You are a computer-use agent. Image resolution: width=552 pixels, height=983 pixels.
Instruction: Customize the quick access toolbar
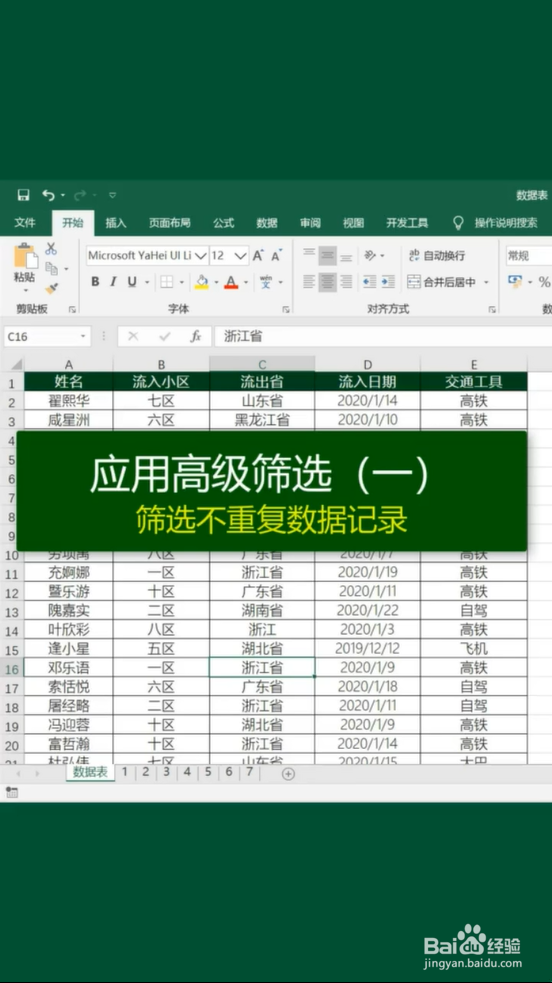click(112, 196)
